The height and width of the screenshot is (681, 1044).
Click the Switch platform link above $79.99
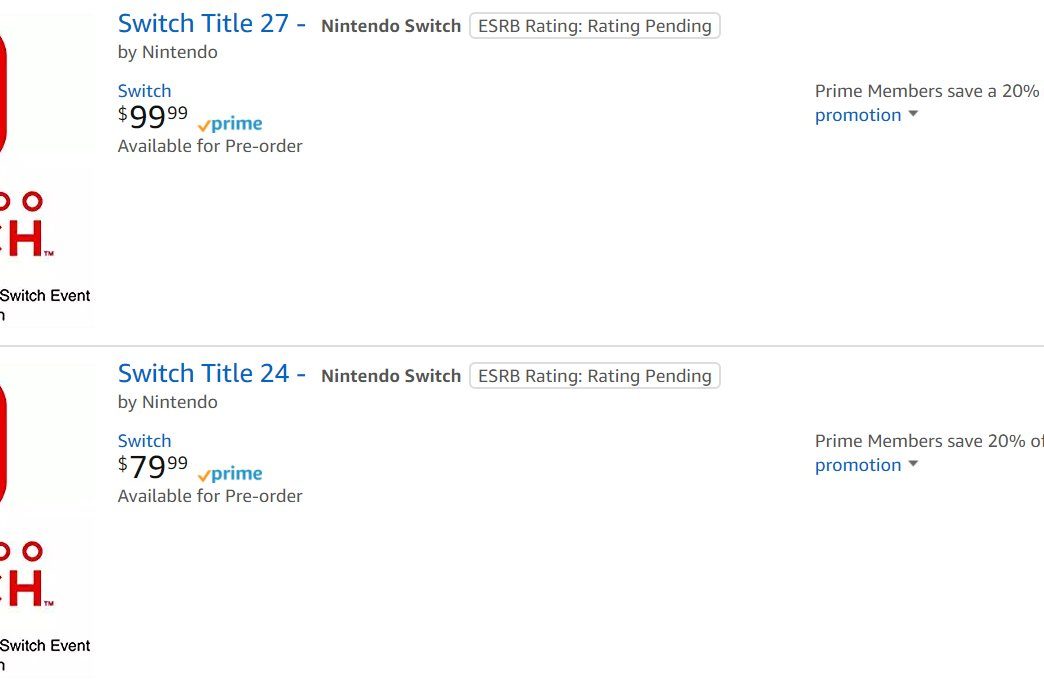[144, 441]
